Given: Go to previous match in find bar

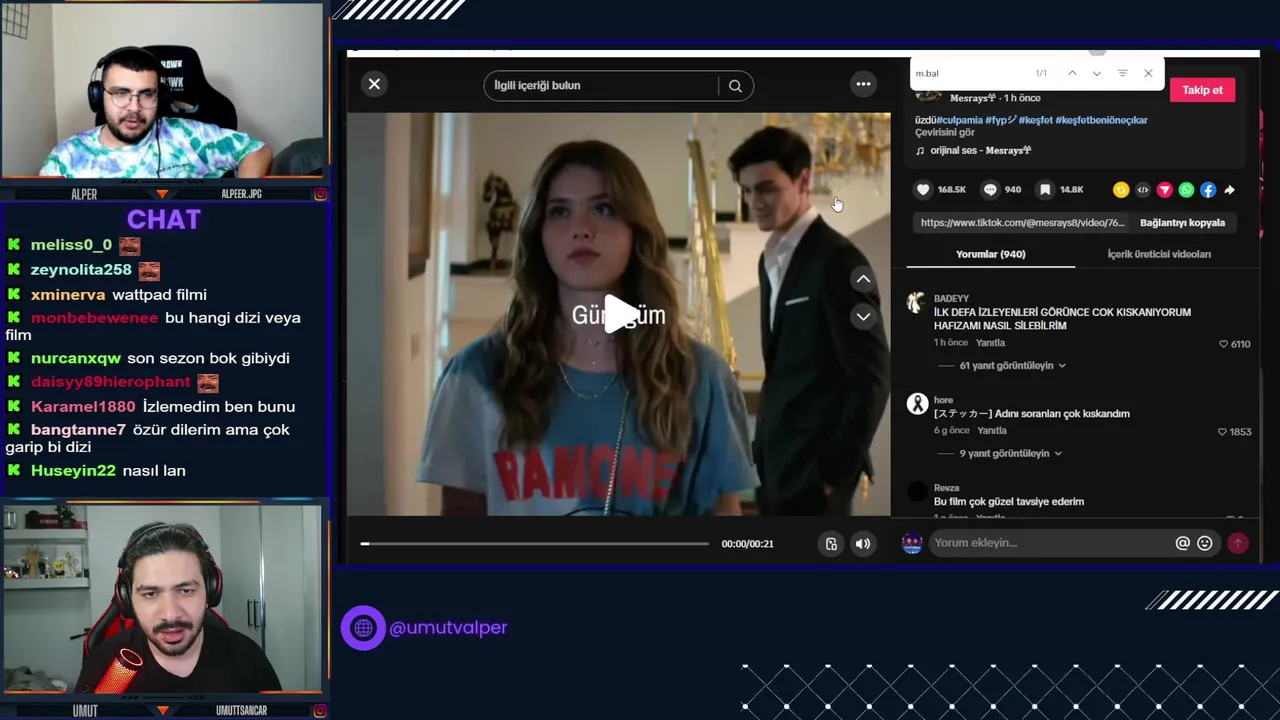Looking at the screenshot, I should (x=1072, y=73).
